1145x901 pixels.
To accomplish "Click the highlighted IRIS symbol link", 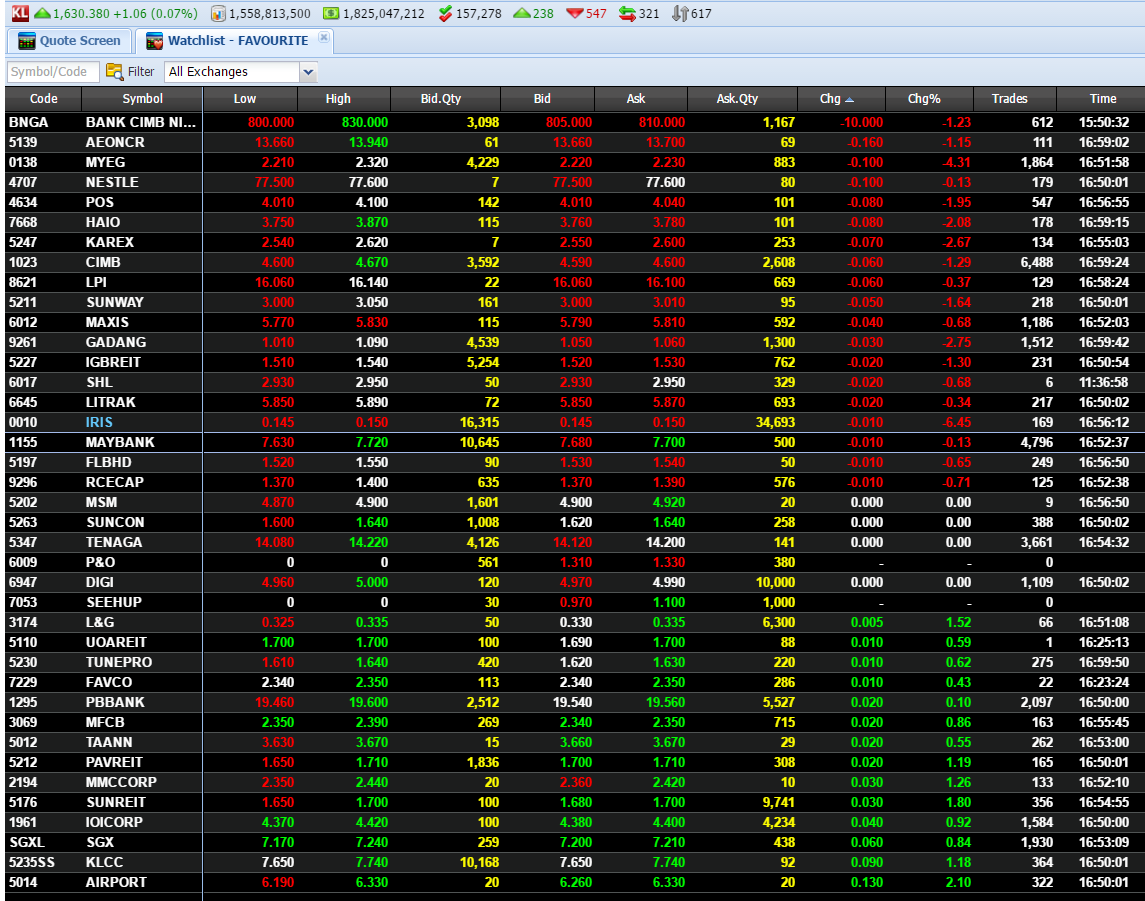I will [99, 422].
